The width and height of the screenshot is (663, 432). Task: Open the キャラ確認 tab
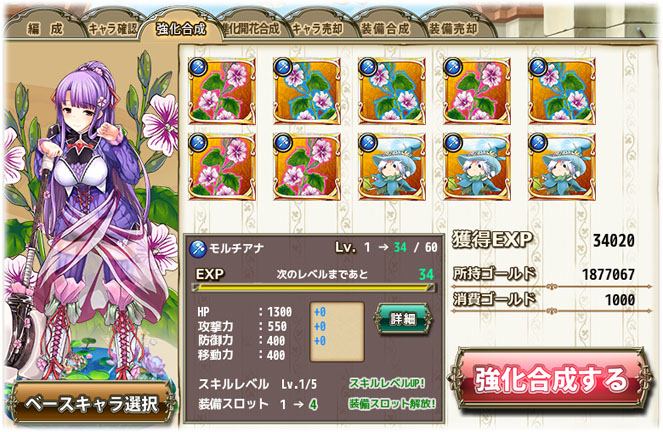[112, 28]
